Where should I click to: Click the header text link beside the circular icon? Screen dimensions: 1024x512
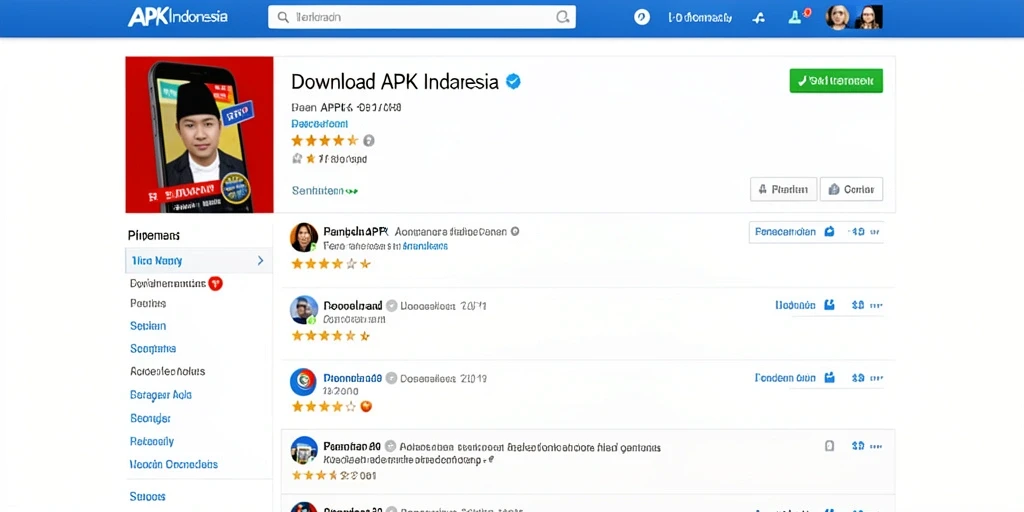coord(699,18)
